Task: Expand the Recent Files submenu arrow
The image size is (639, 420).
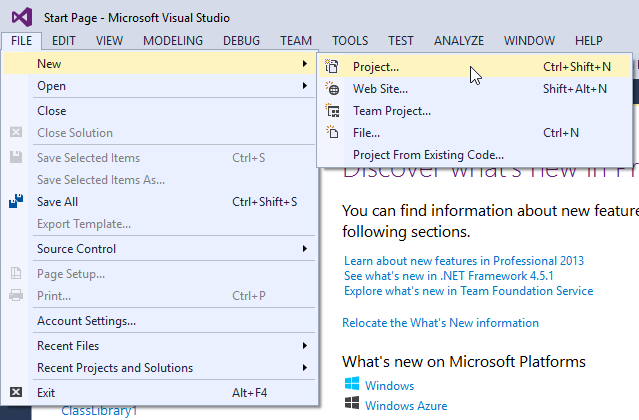Action: click(304, 345)
